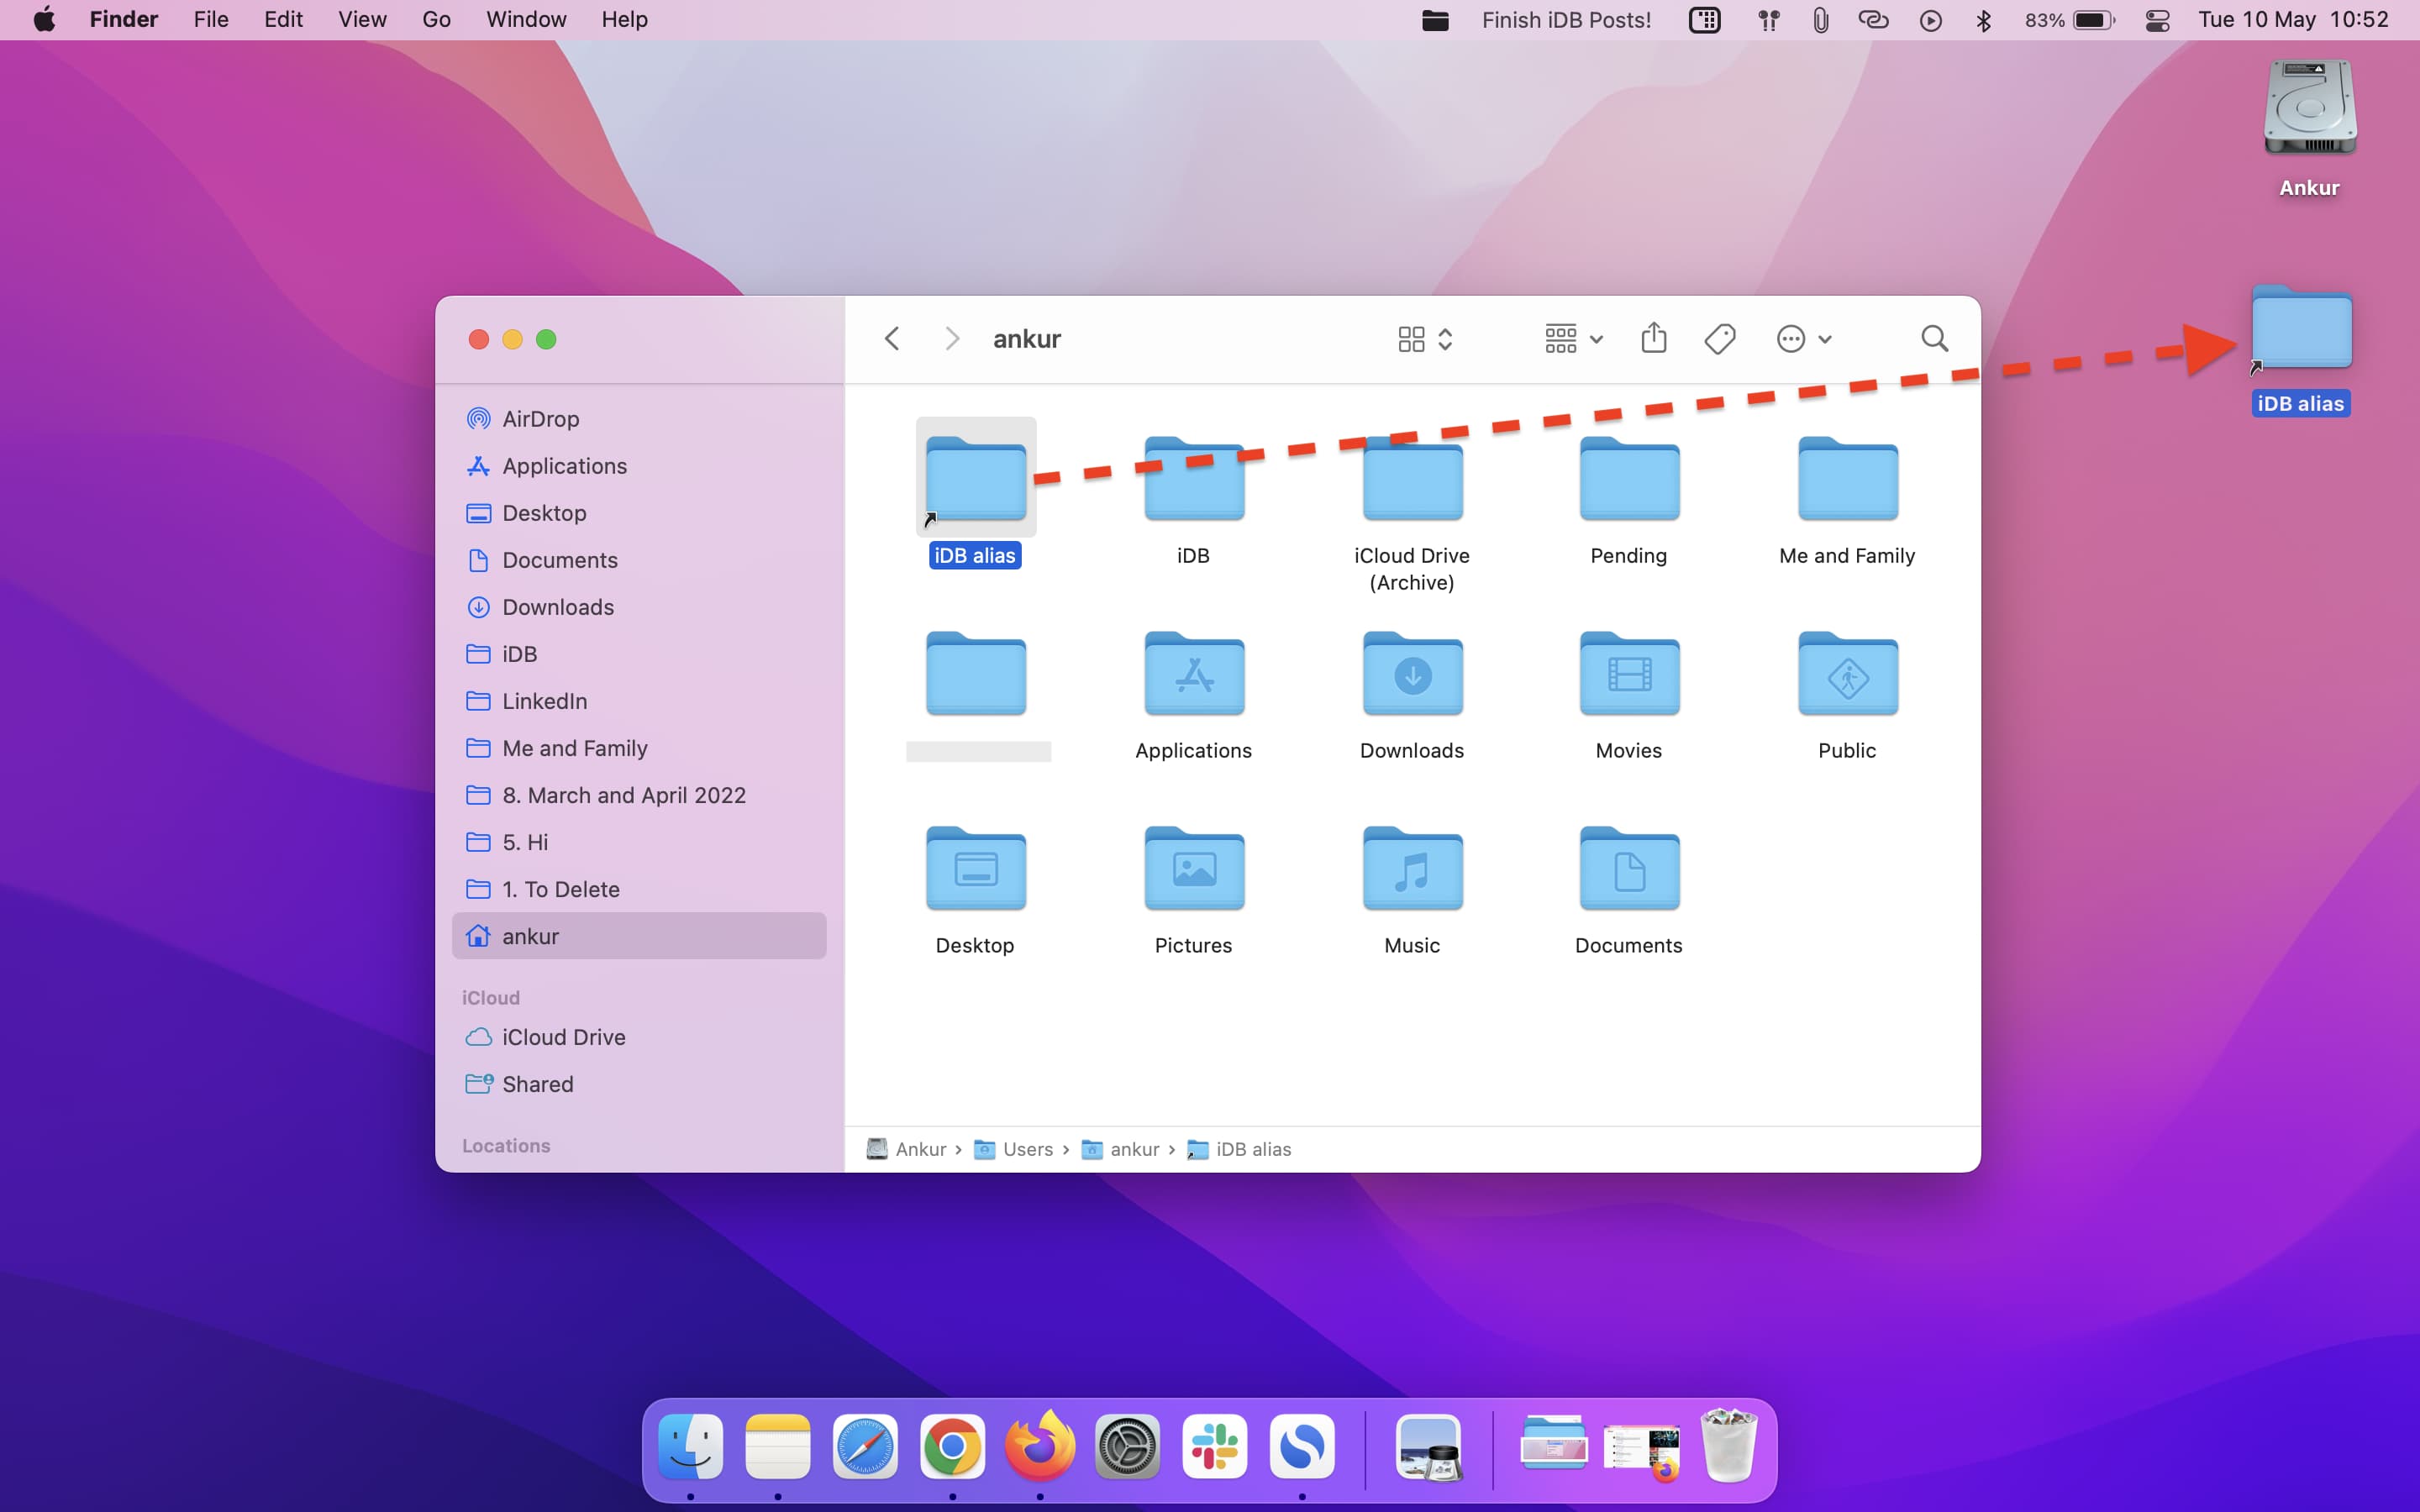Open the View menu
This screenshot has width=2420, height=1512.
362,20
